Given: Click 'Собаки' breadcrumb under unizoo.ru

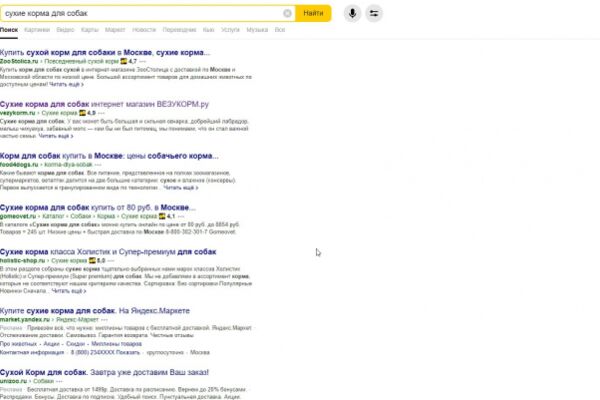Looking at the screenshot, I should pyautogui.click(x=44, y=381).
